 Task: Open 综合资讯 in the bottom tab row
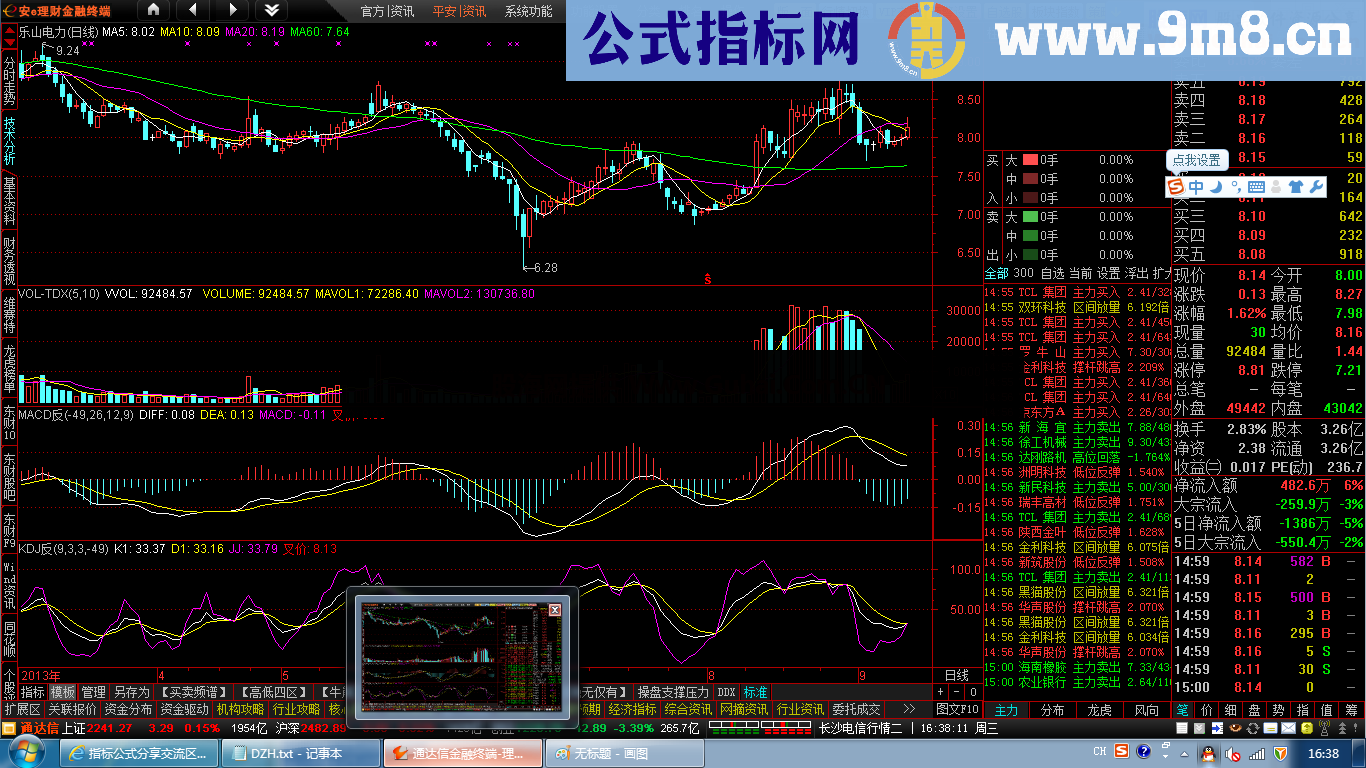coord(689,709)
